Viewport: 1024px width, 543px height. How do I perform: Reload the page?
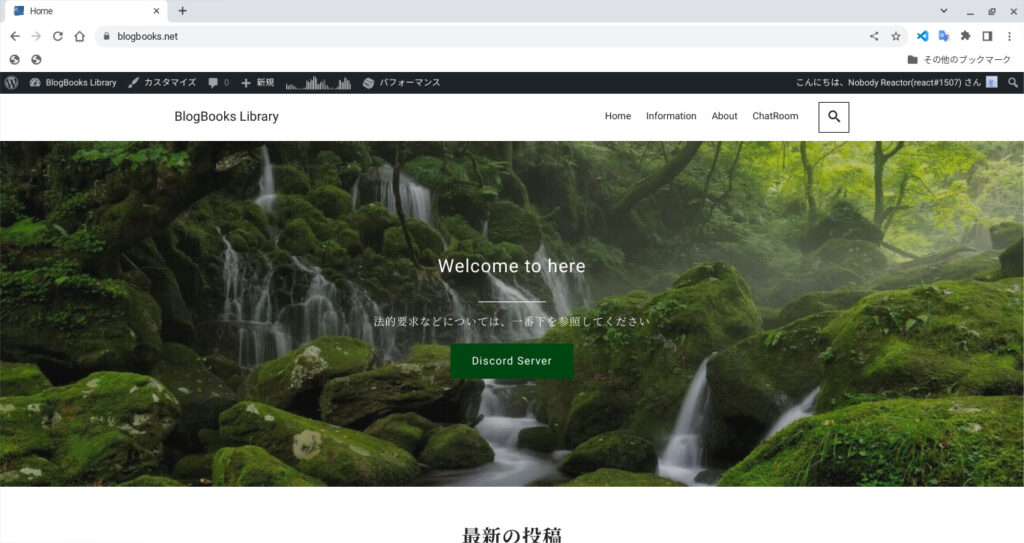[x=57, y=36]
